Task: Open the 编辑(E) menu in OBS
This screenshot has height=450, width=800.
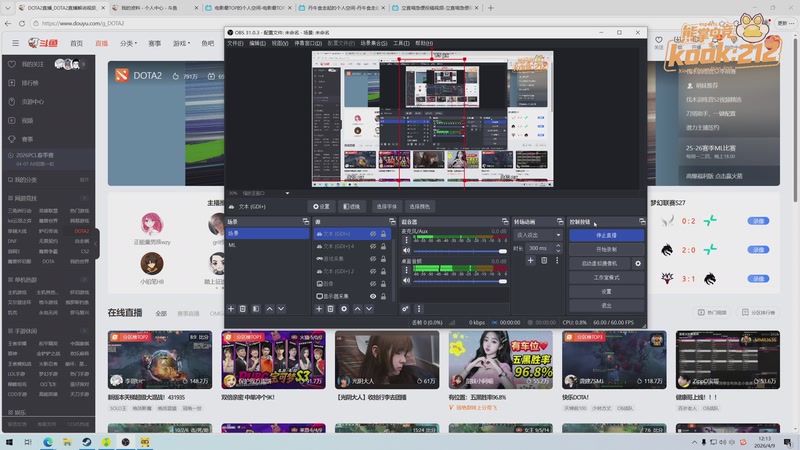Action: [257, 43]
